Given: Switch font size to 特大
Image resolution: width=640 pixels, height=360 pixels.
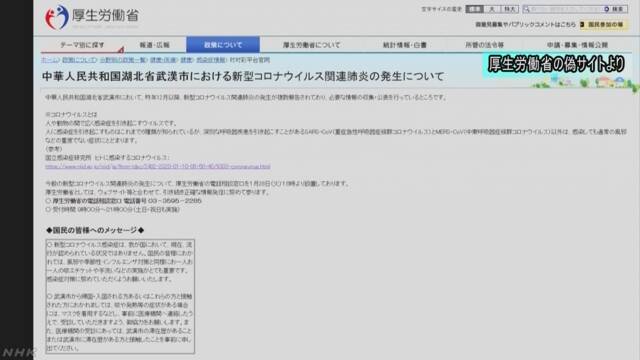Looking at the screenshot, I should tap(509, 9).
